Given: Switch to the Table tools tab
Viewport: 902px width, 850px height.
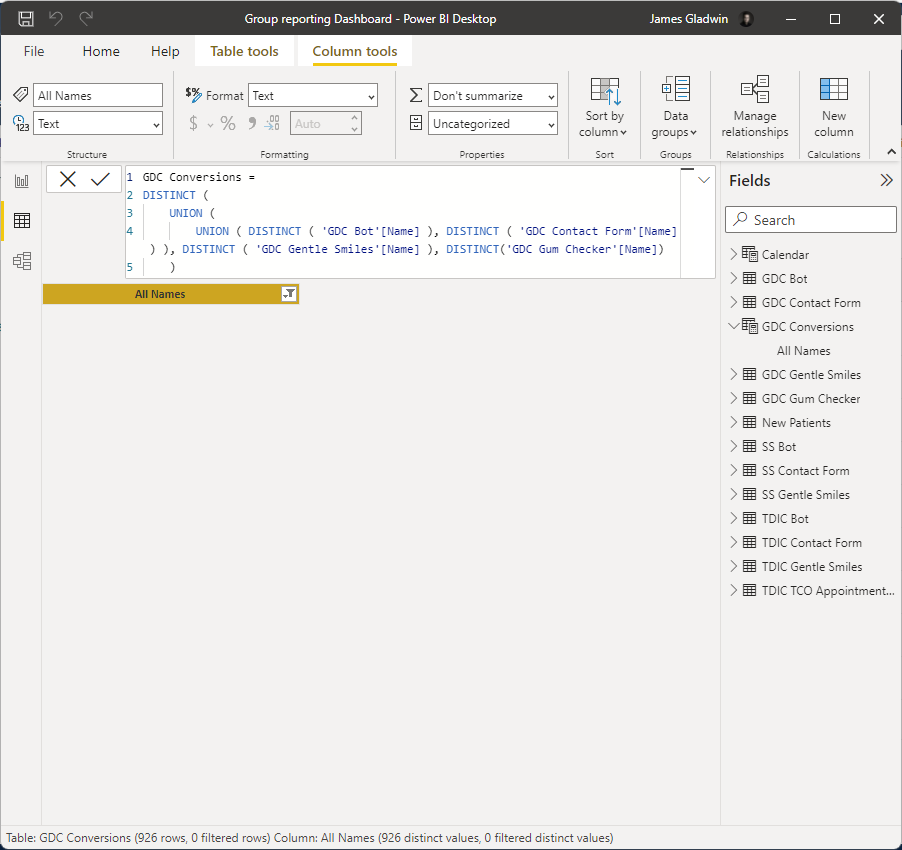Looking at the screenshot, I should coord(244,51).
